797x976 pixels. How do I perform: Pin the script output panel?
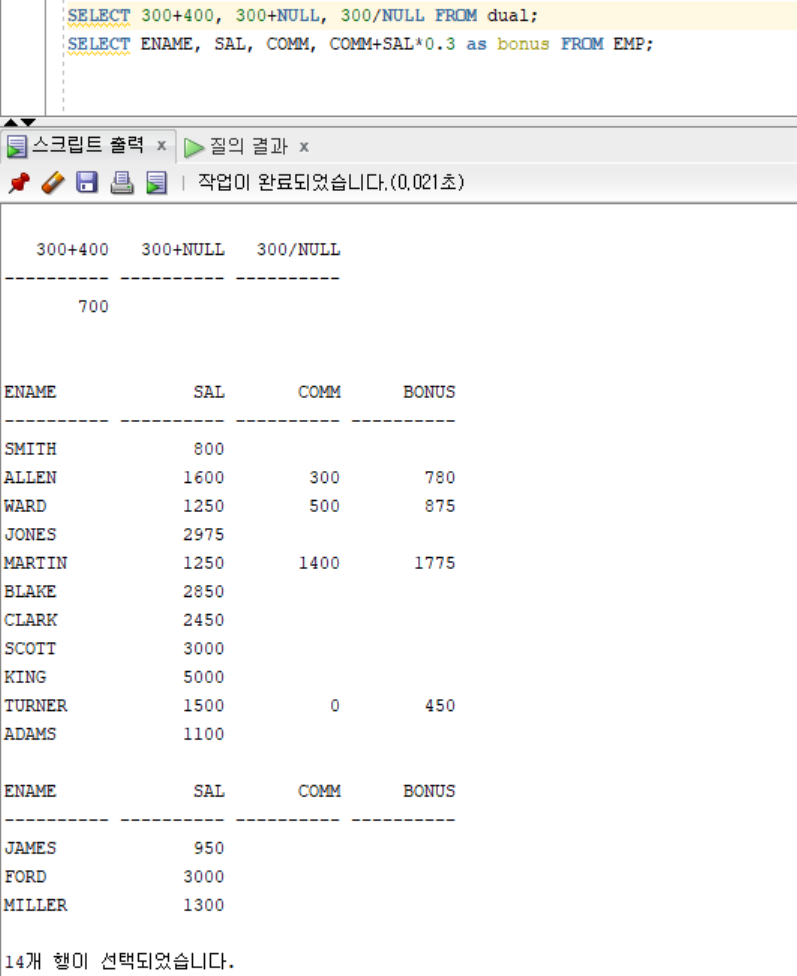[17, 183]
